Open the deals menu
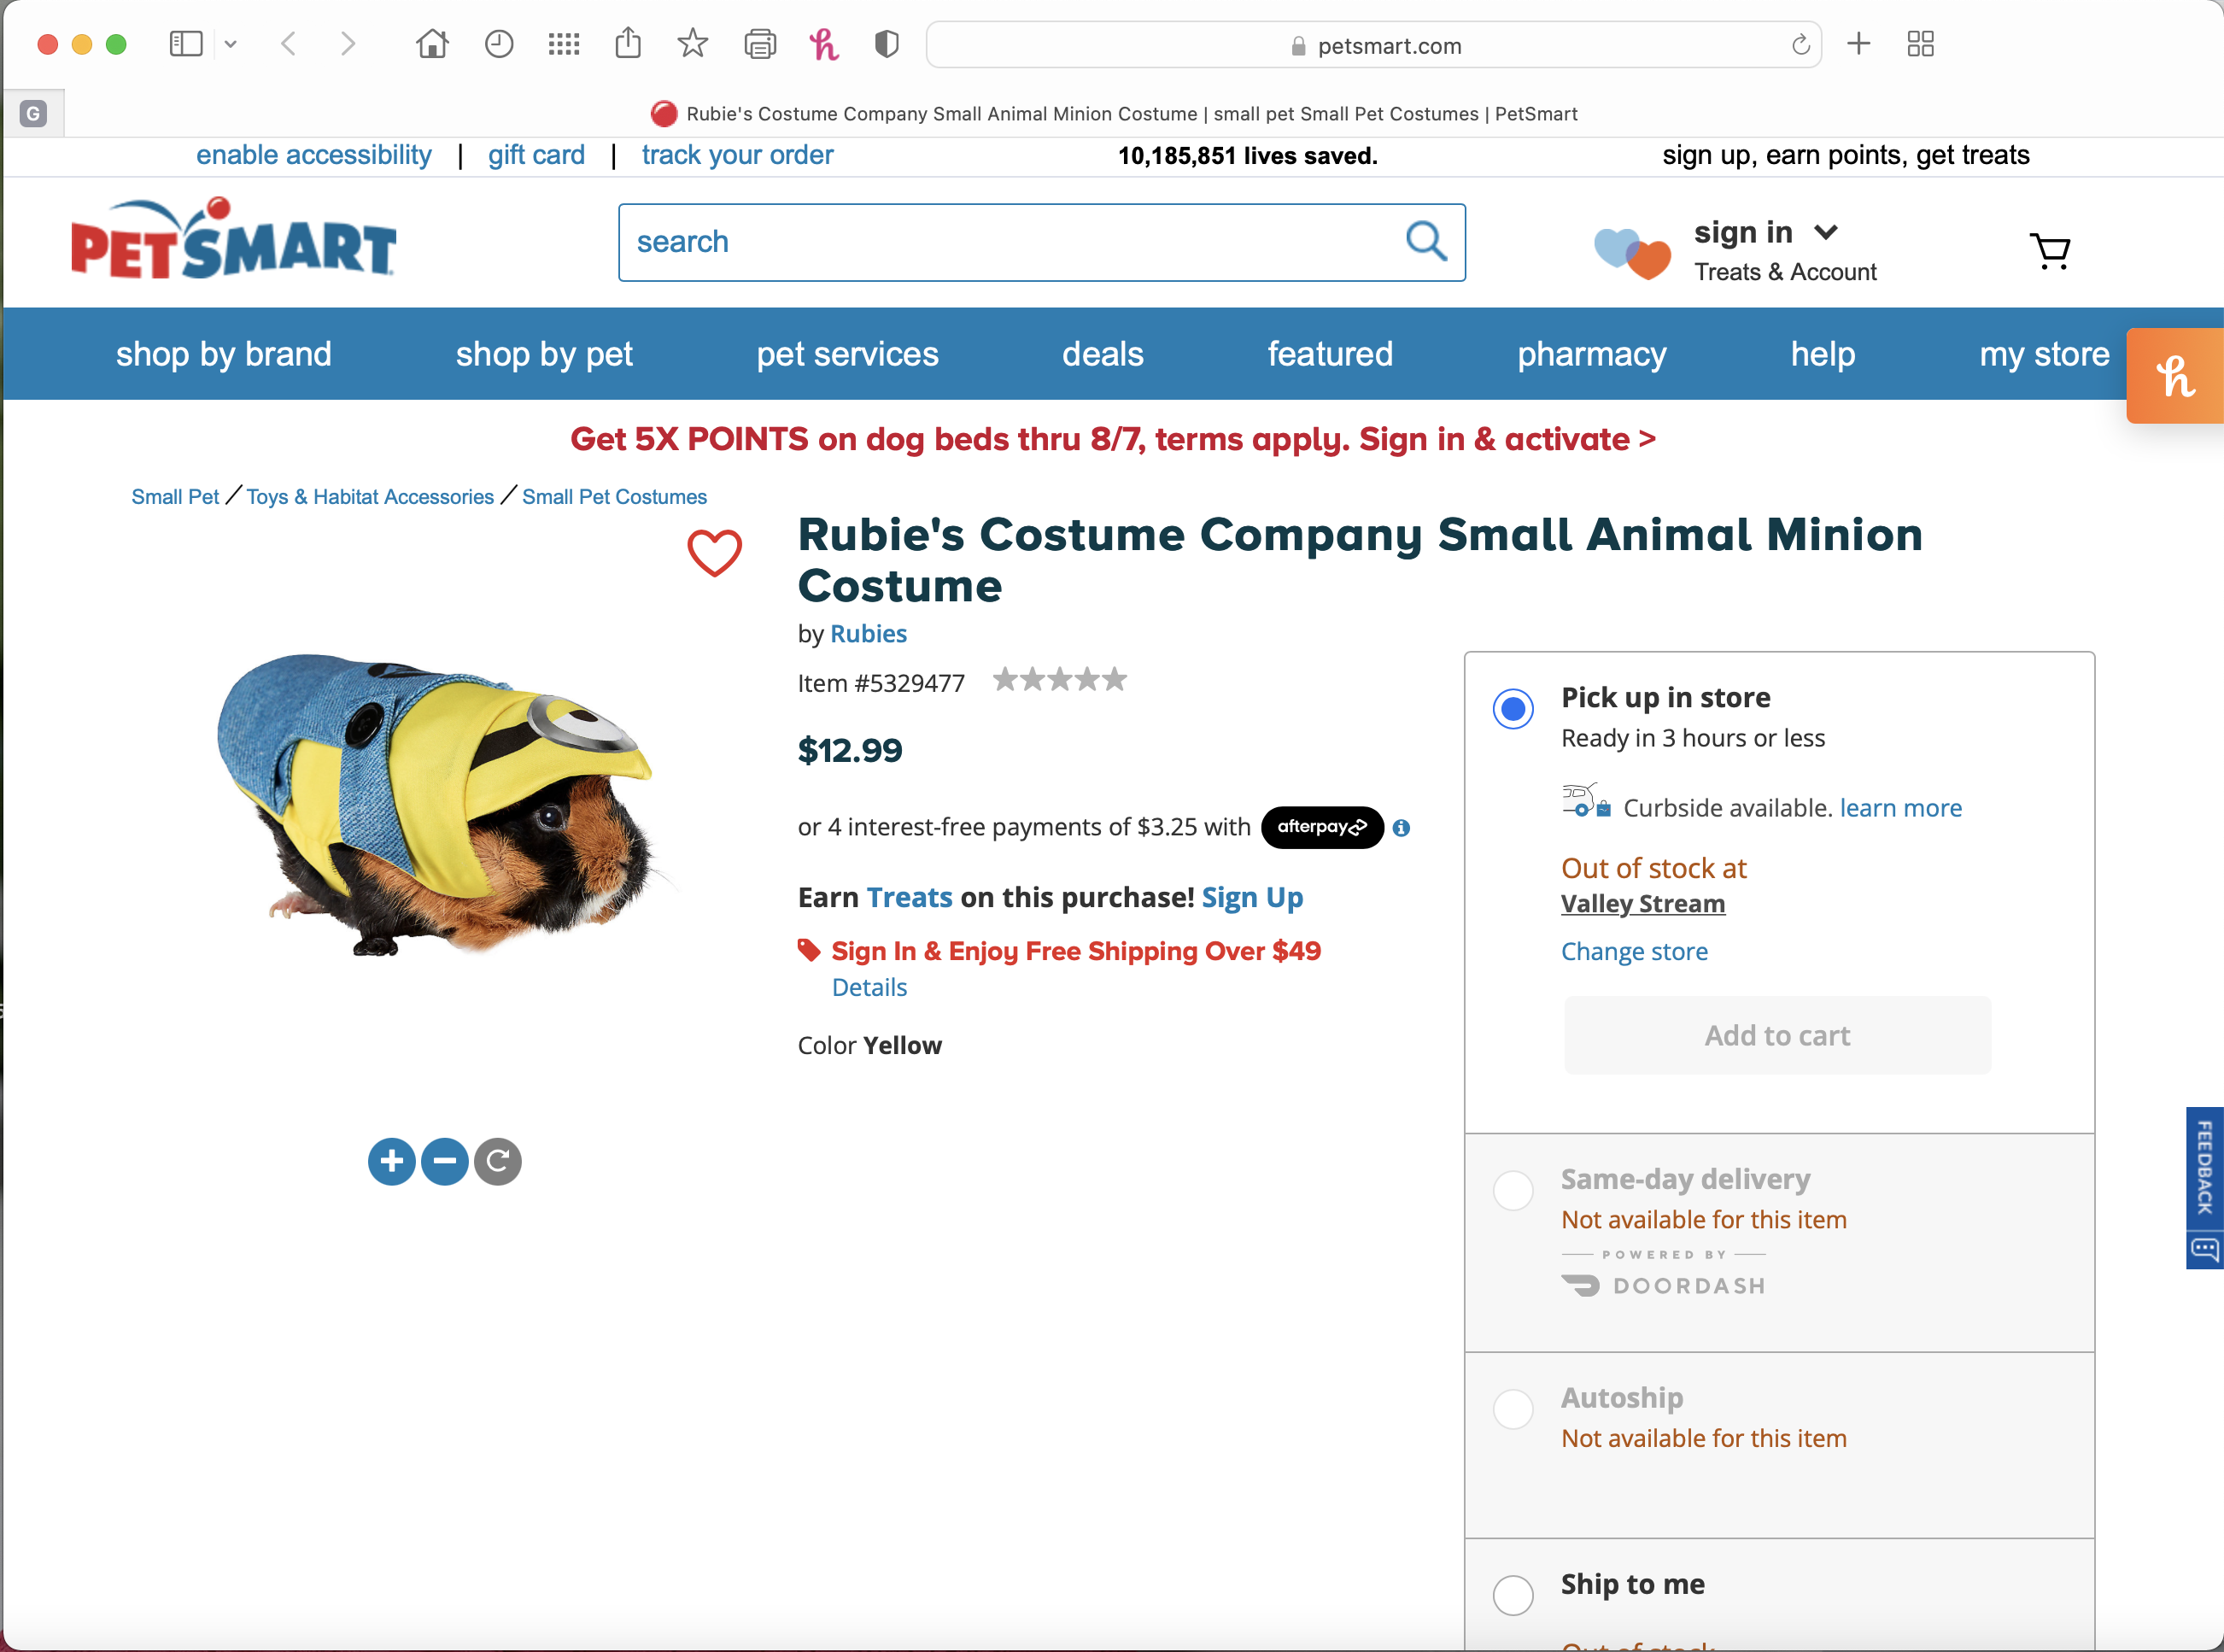This screenshot has width=2224, height=1652. pos(1102,354)
